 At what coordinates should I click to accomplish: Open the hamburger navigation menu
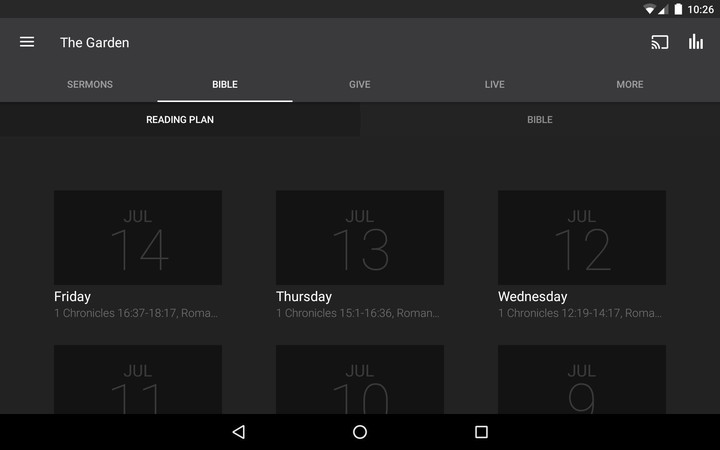27,42
